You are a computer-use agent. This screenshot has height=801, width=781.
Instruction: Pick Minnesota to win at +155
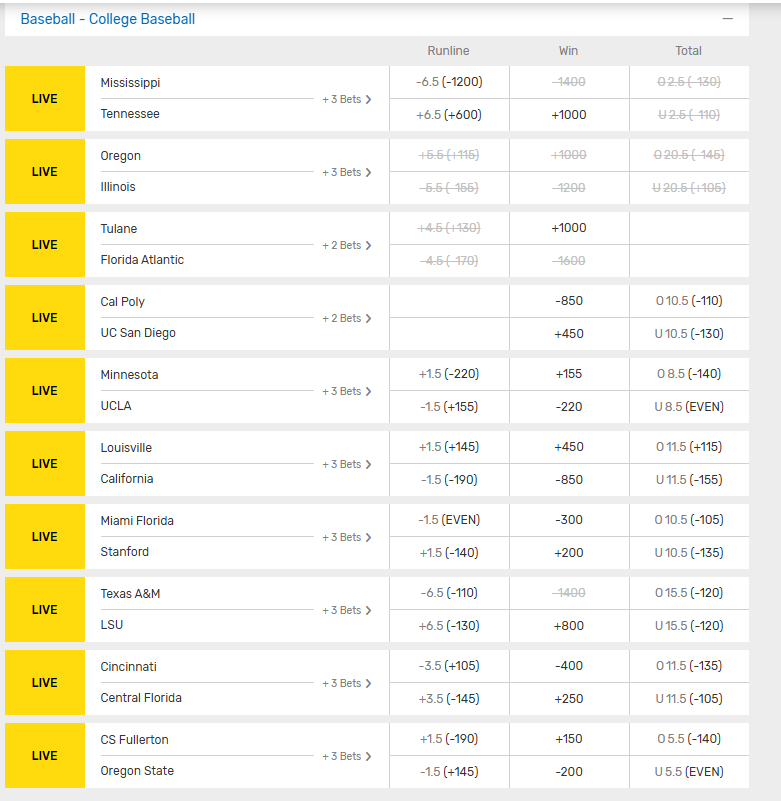tap(569, 374)
